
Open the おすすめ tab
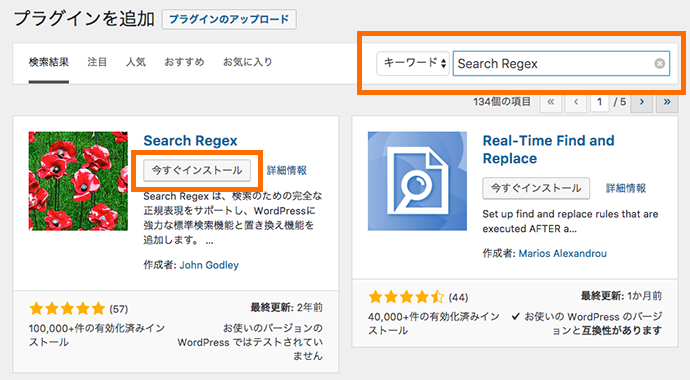(184, 62)
